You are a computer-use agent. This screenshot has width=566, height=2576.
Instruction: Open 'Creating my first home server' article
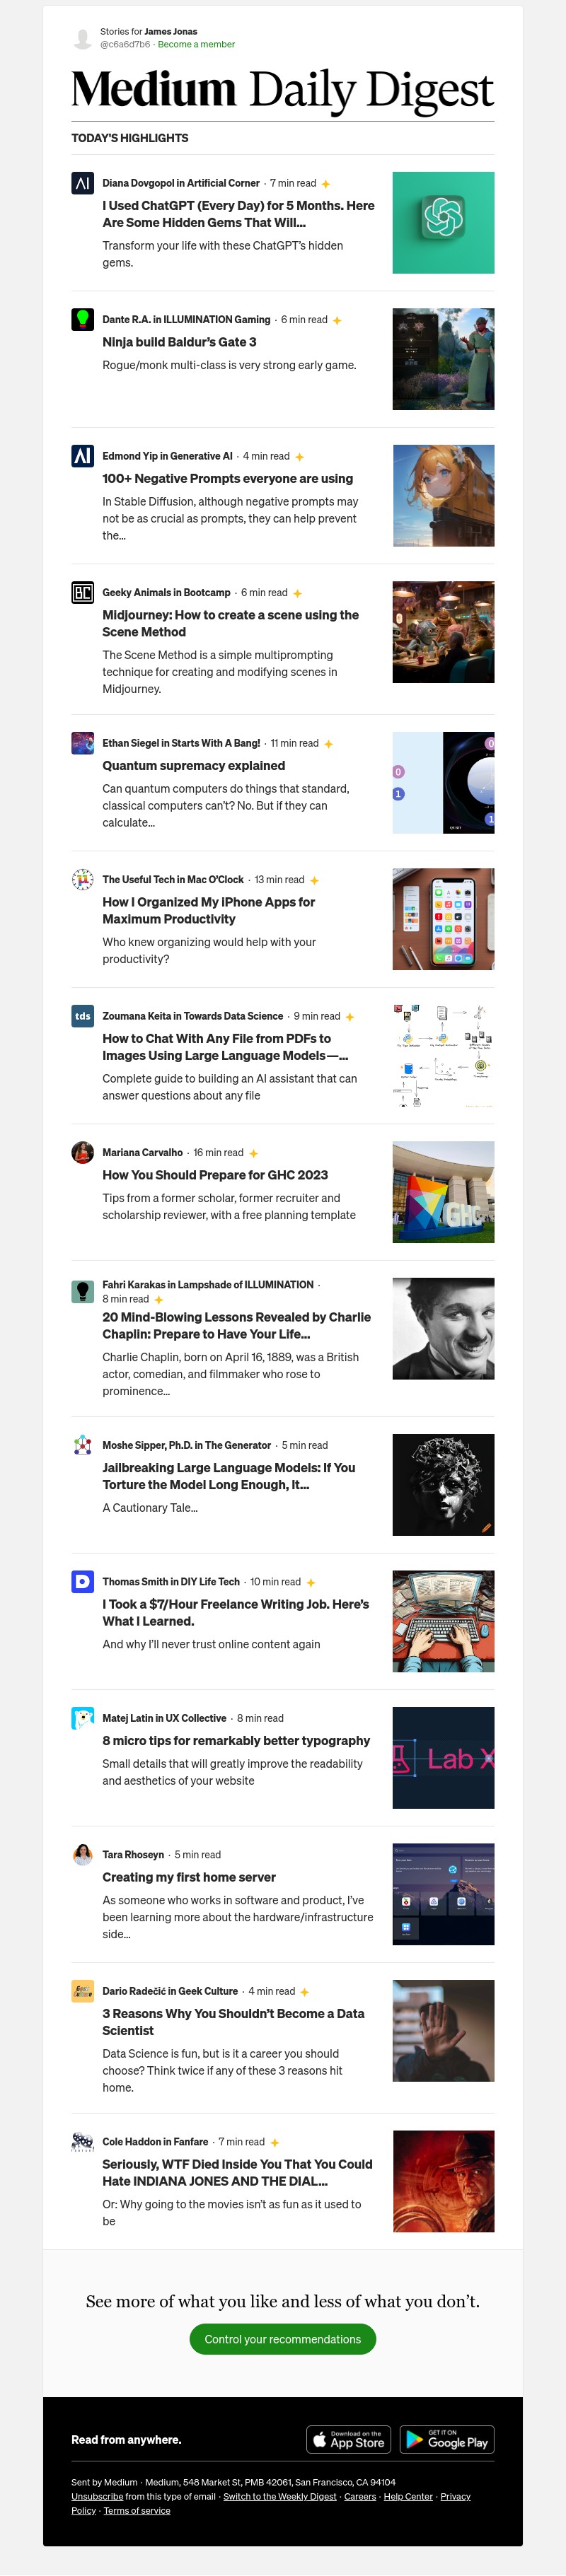189,1877
